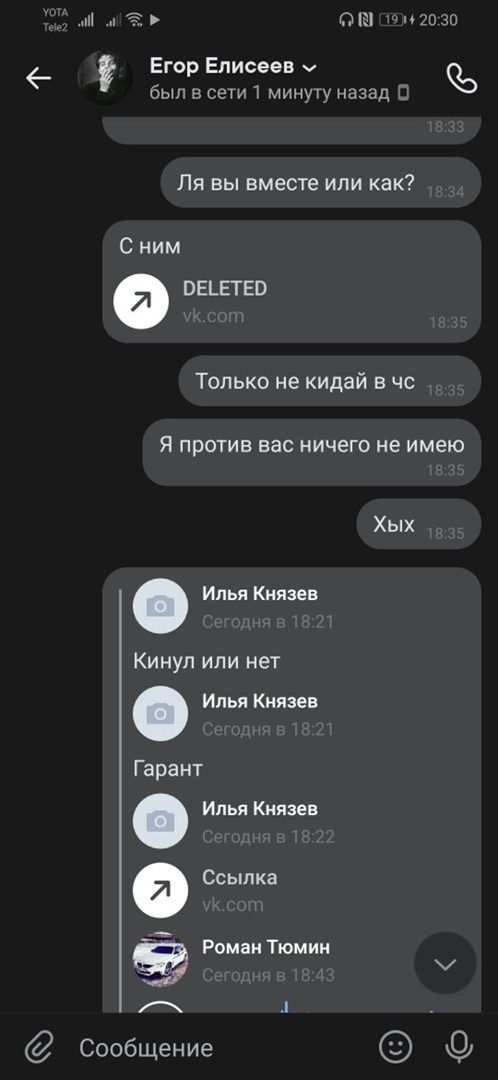
Task: Tap the paperclip attachment icon
Action: [39, 1048]
